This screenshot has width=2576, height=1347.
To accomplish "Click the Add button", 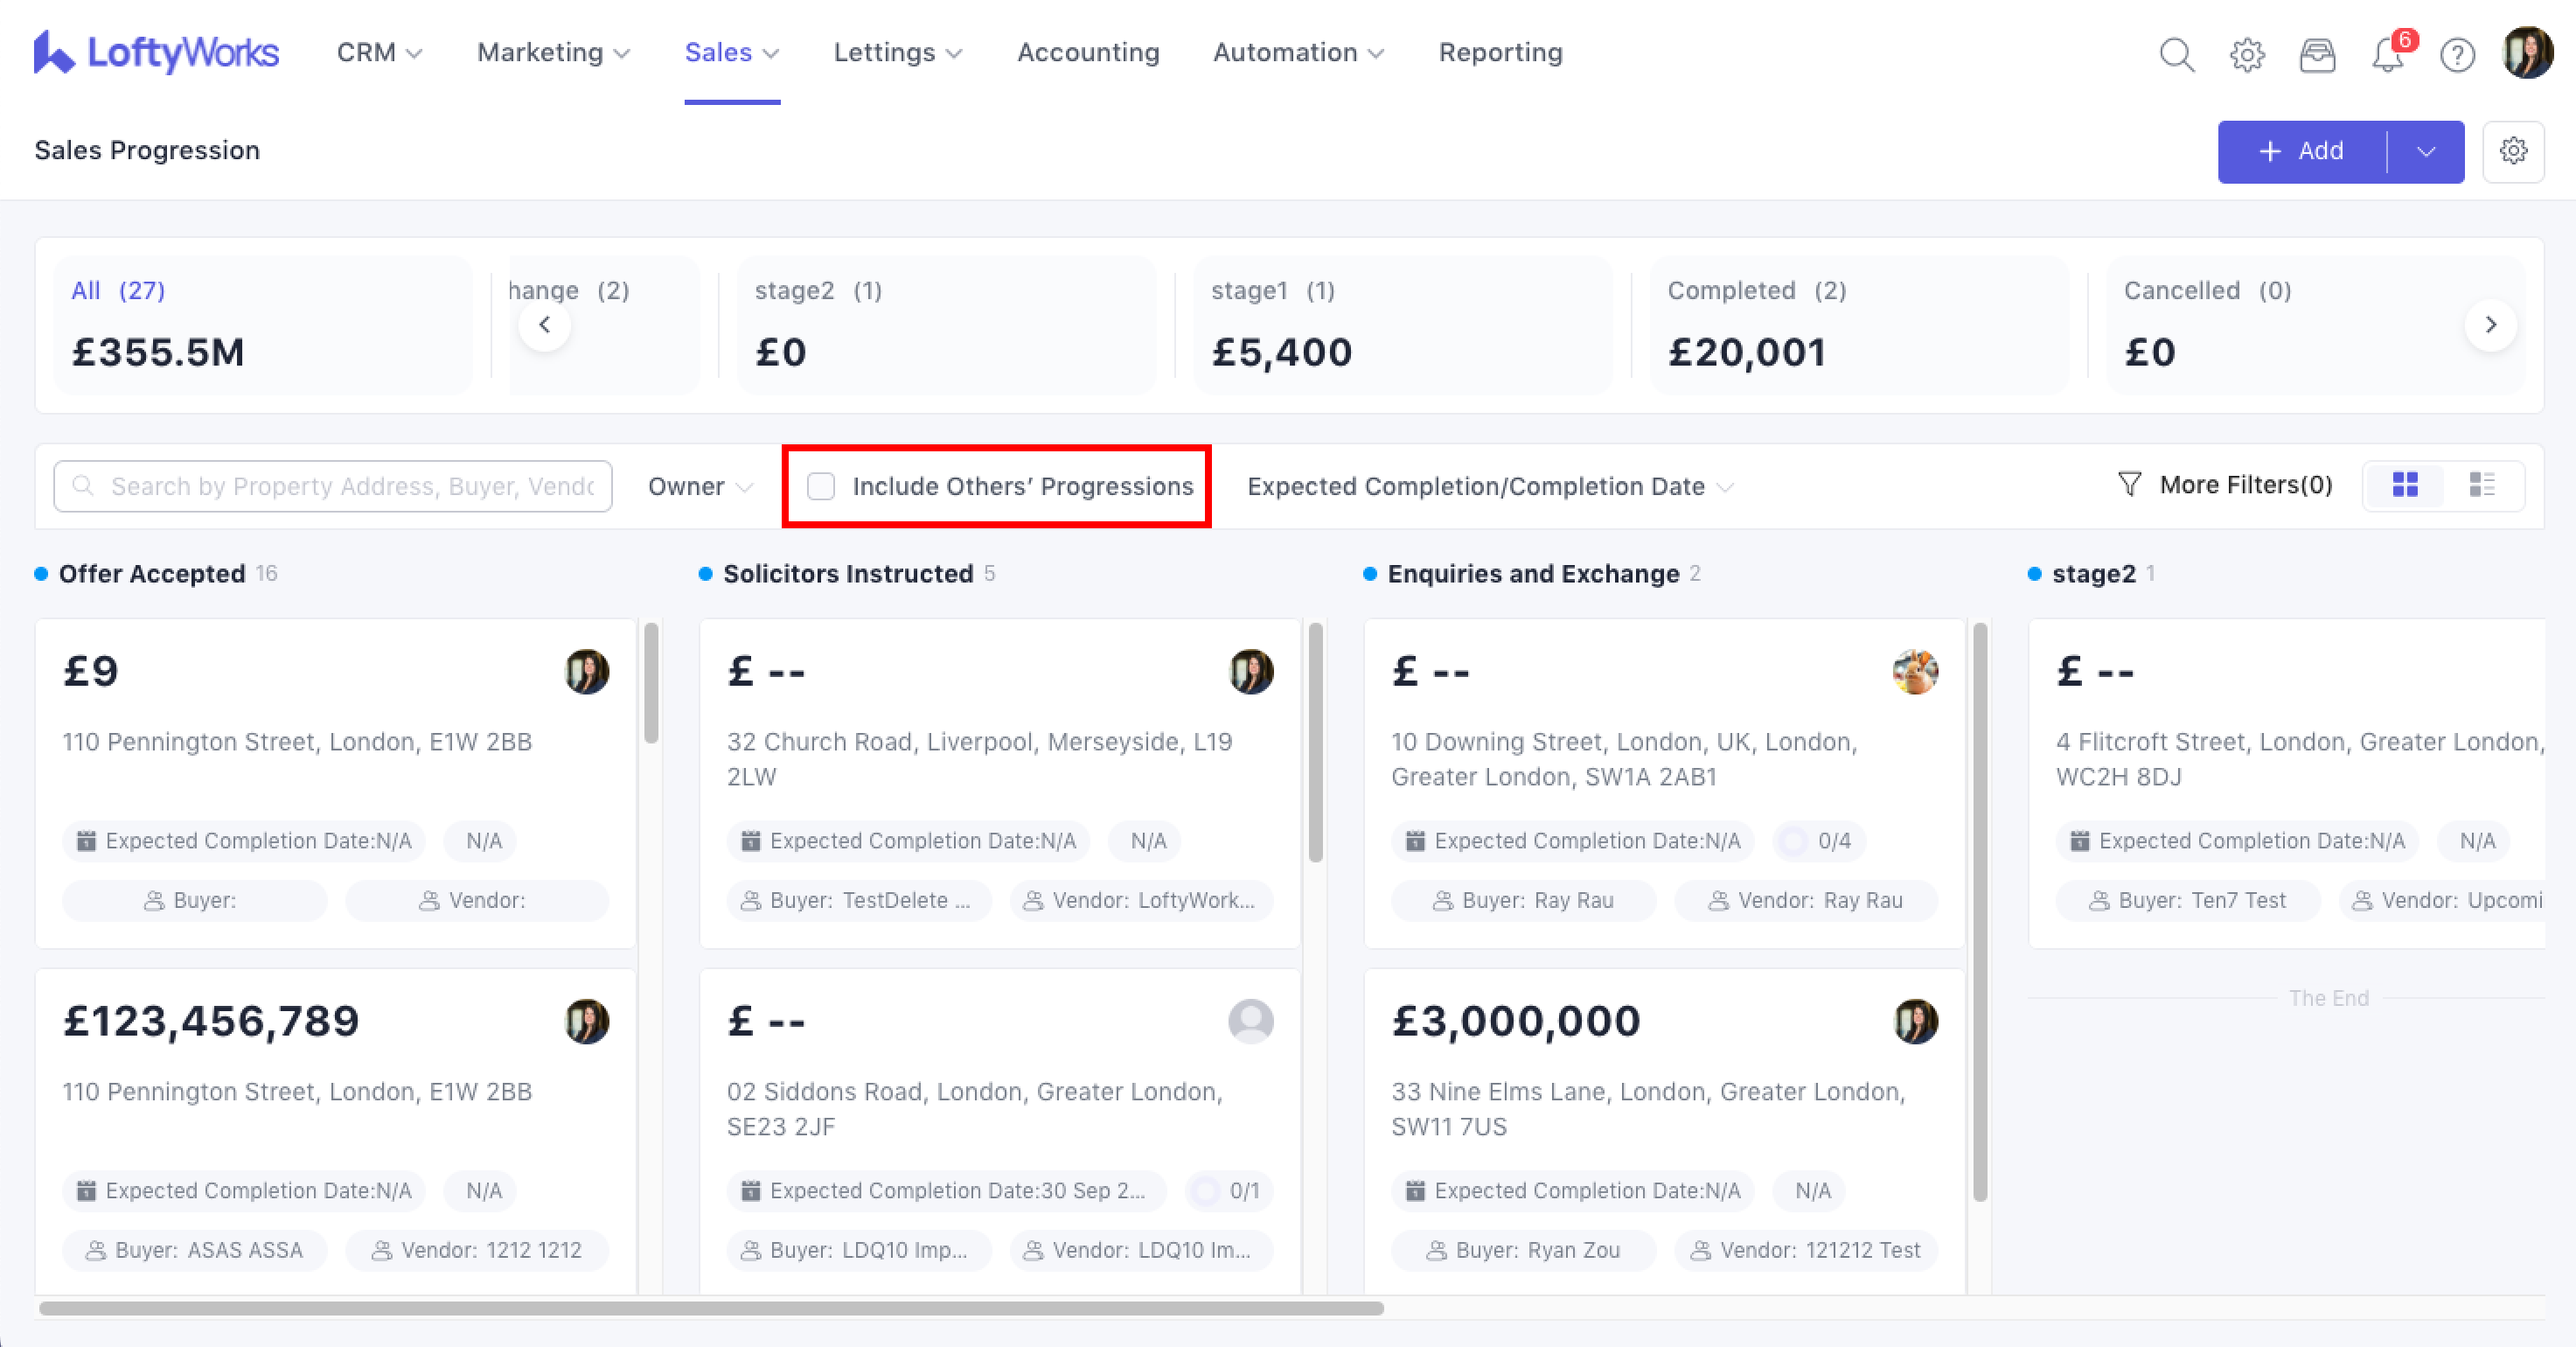I will click(2301, 151).
